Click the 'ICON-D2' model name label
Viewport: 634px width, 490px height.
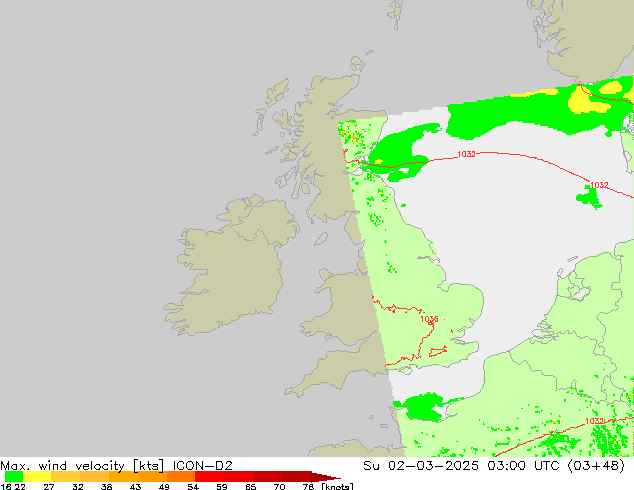point(203,466)
